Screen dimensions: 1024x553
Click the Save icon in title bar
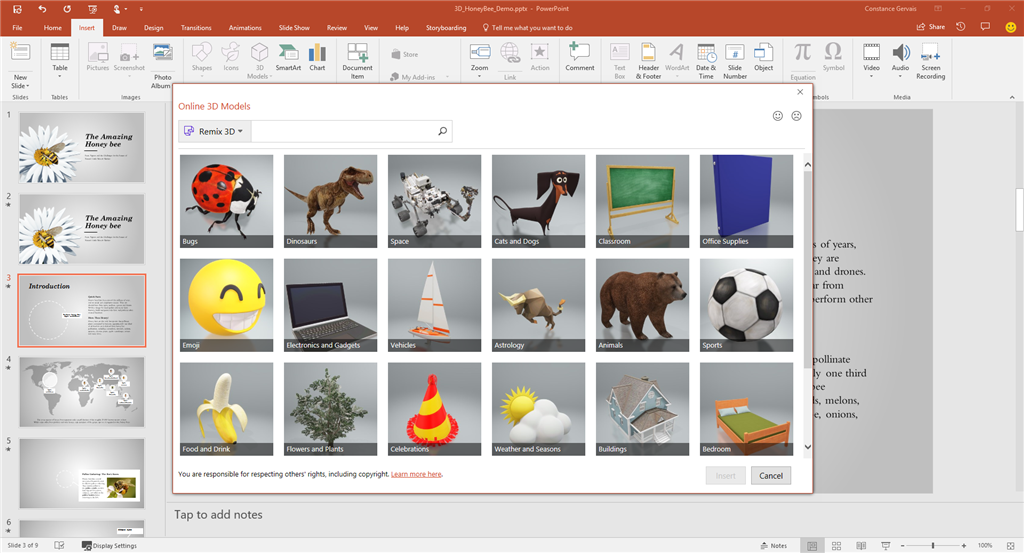[x=17, y=9]
